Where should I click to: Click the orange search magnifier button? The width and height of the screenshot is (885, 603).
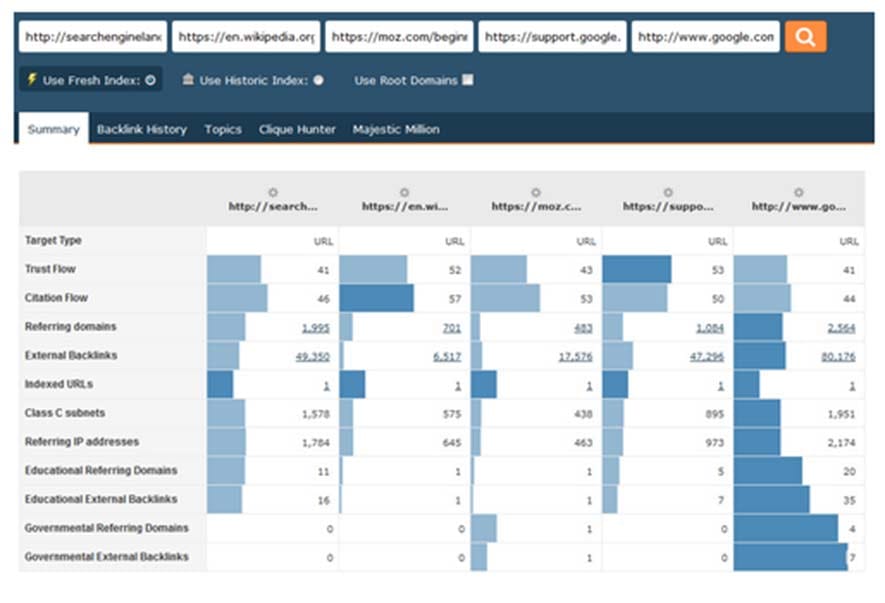pyautogui.click(x=805, y=37)
